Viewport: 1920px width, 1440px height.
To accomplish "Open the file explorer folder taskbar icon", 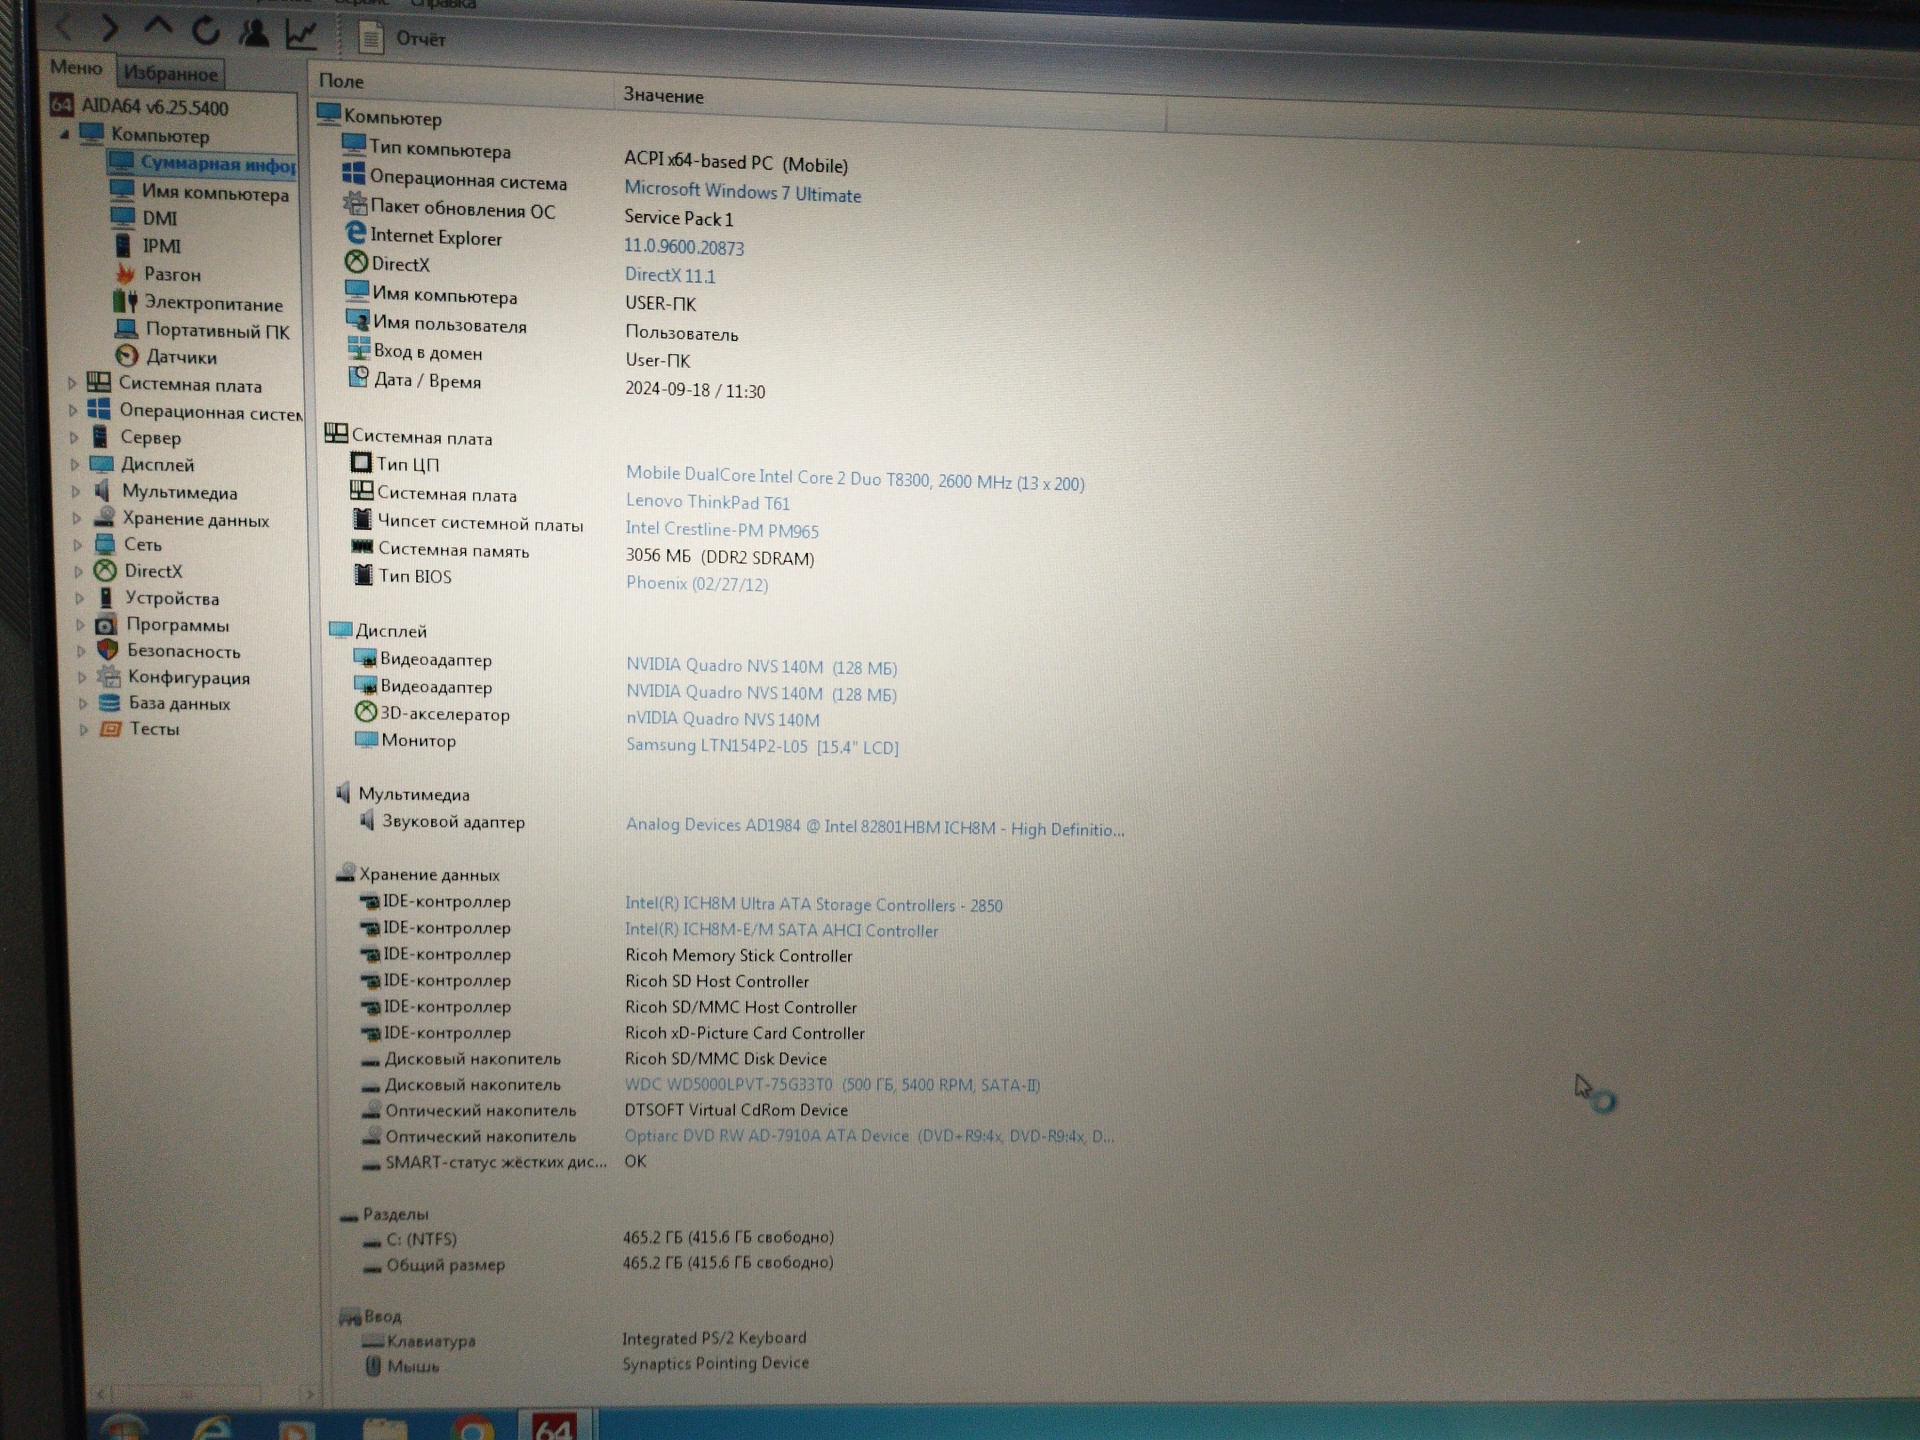I will click(384, 1428).
